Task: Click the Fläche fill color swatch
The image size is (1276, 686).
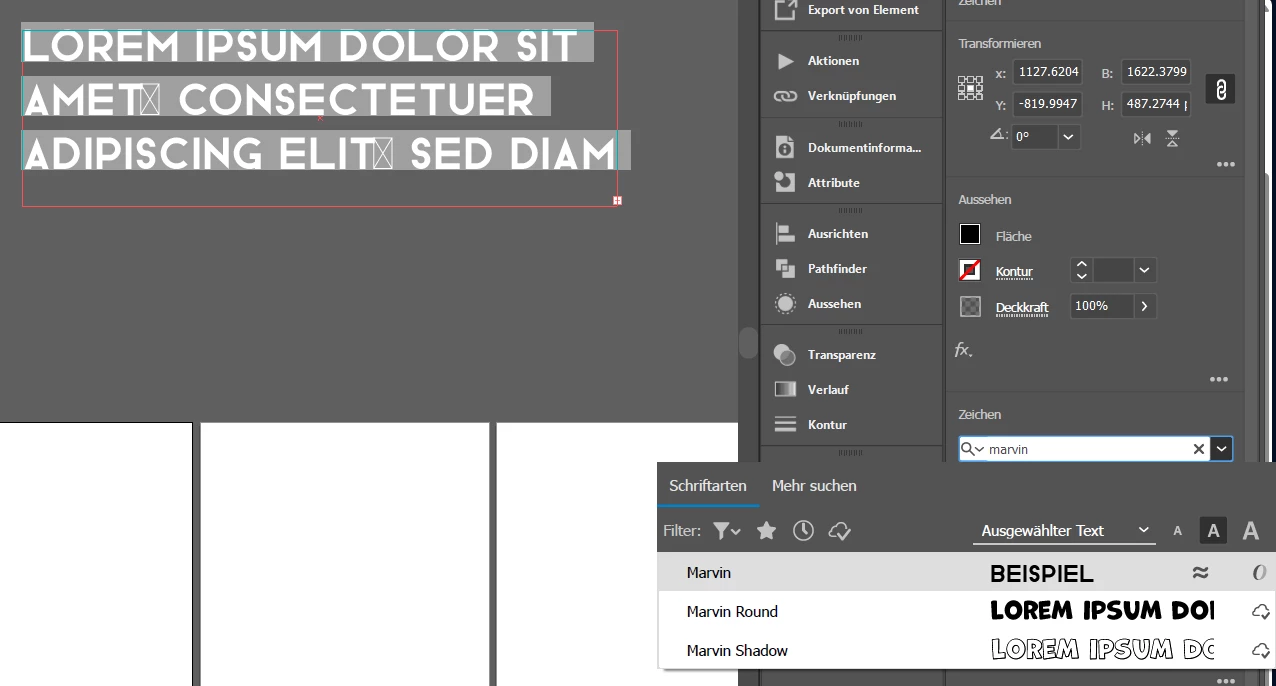Action: point(970,234)
